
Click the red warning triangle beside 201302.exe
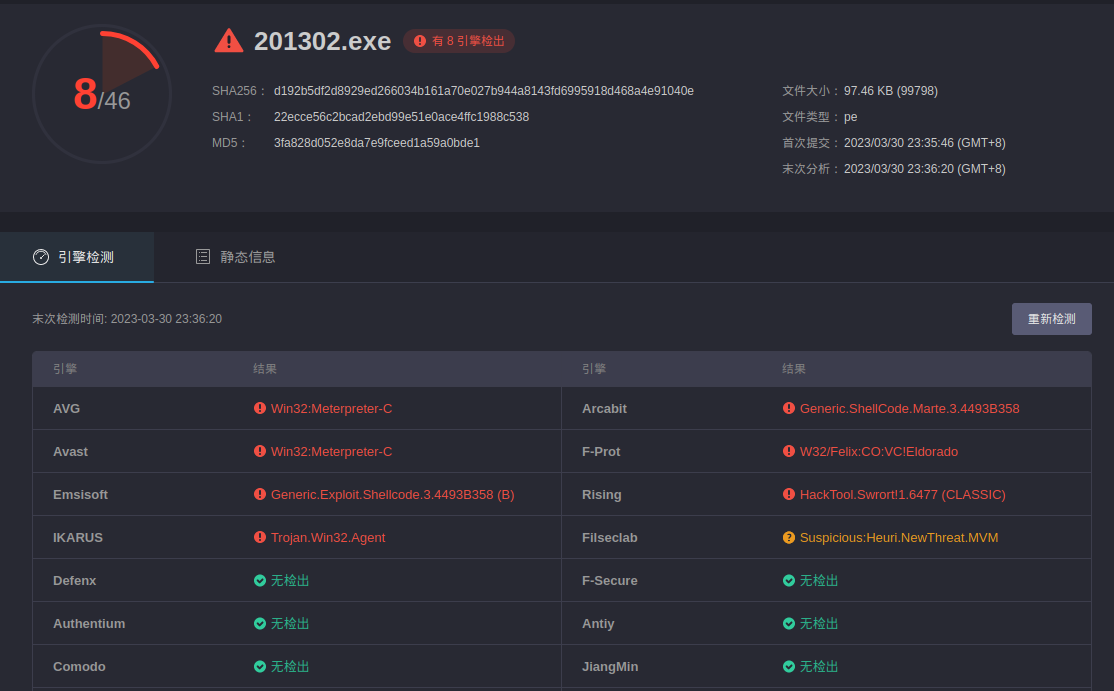(229, 41)
